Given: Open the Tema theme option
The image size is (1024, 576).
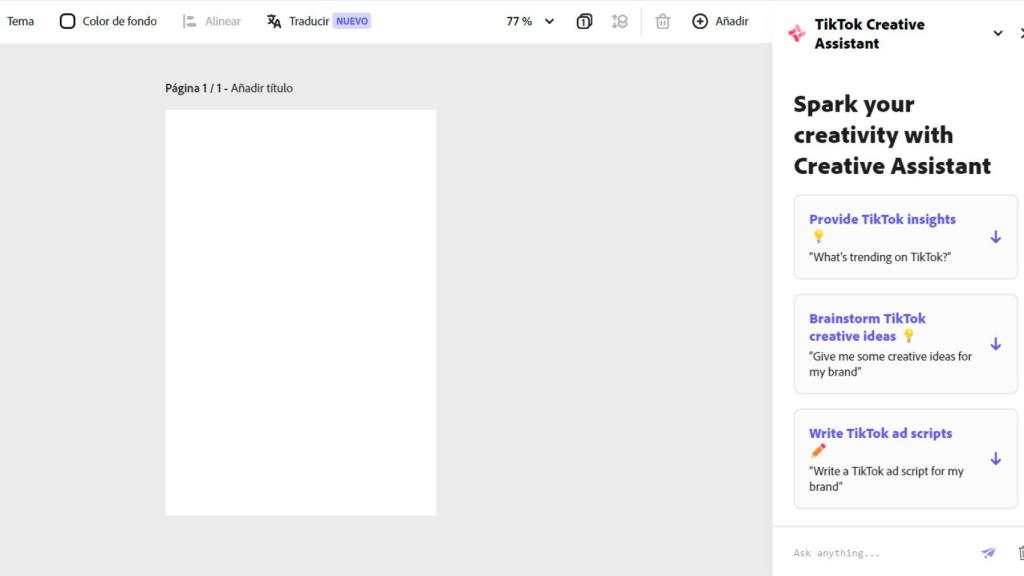Looking at the screenshot, I should pyautogui.click(x=20, y=21).
